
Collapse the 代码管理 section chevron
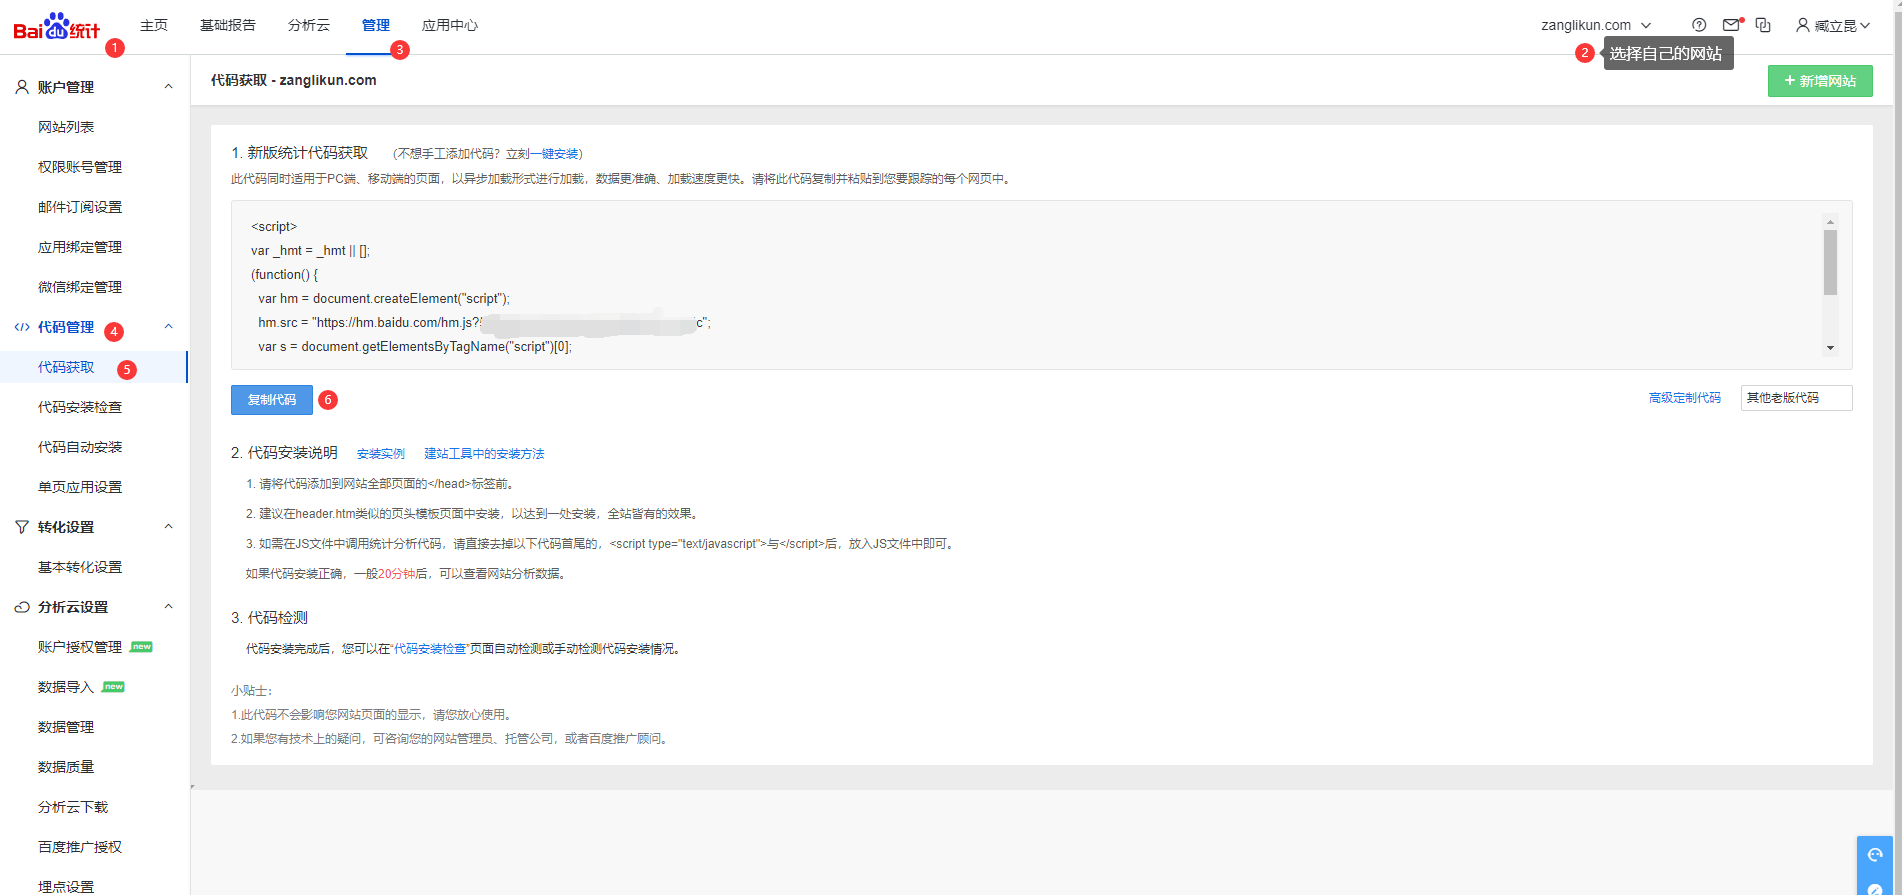click(168, 327)
